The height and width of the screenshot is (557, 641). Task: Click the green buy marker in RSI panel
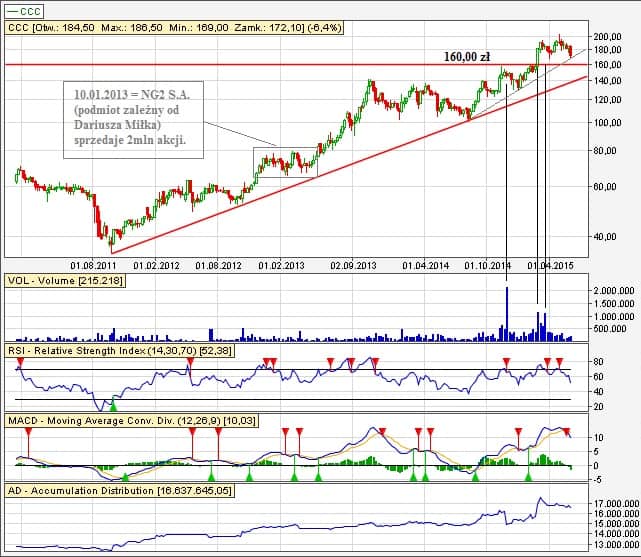113,405
